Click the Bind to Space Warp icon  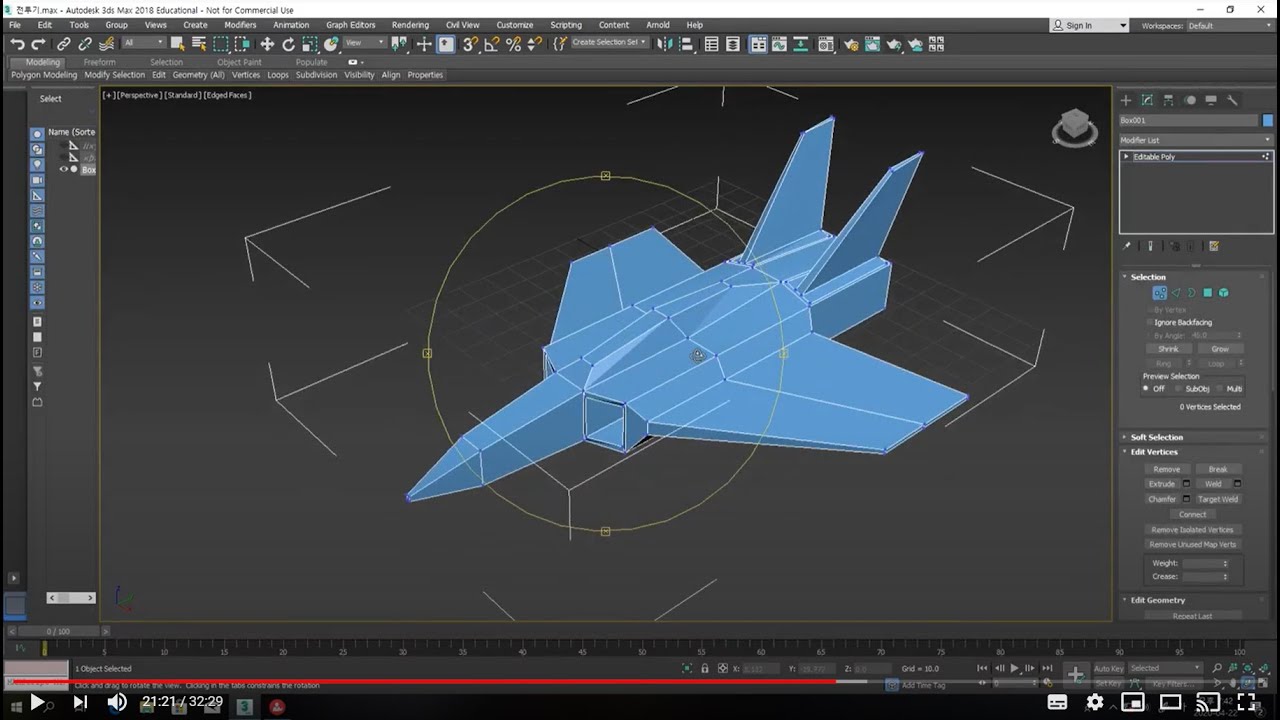point(106,44)
